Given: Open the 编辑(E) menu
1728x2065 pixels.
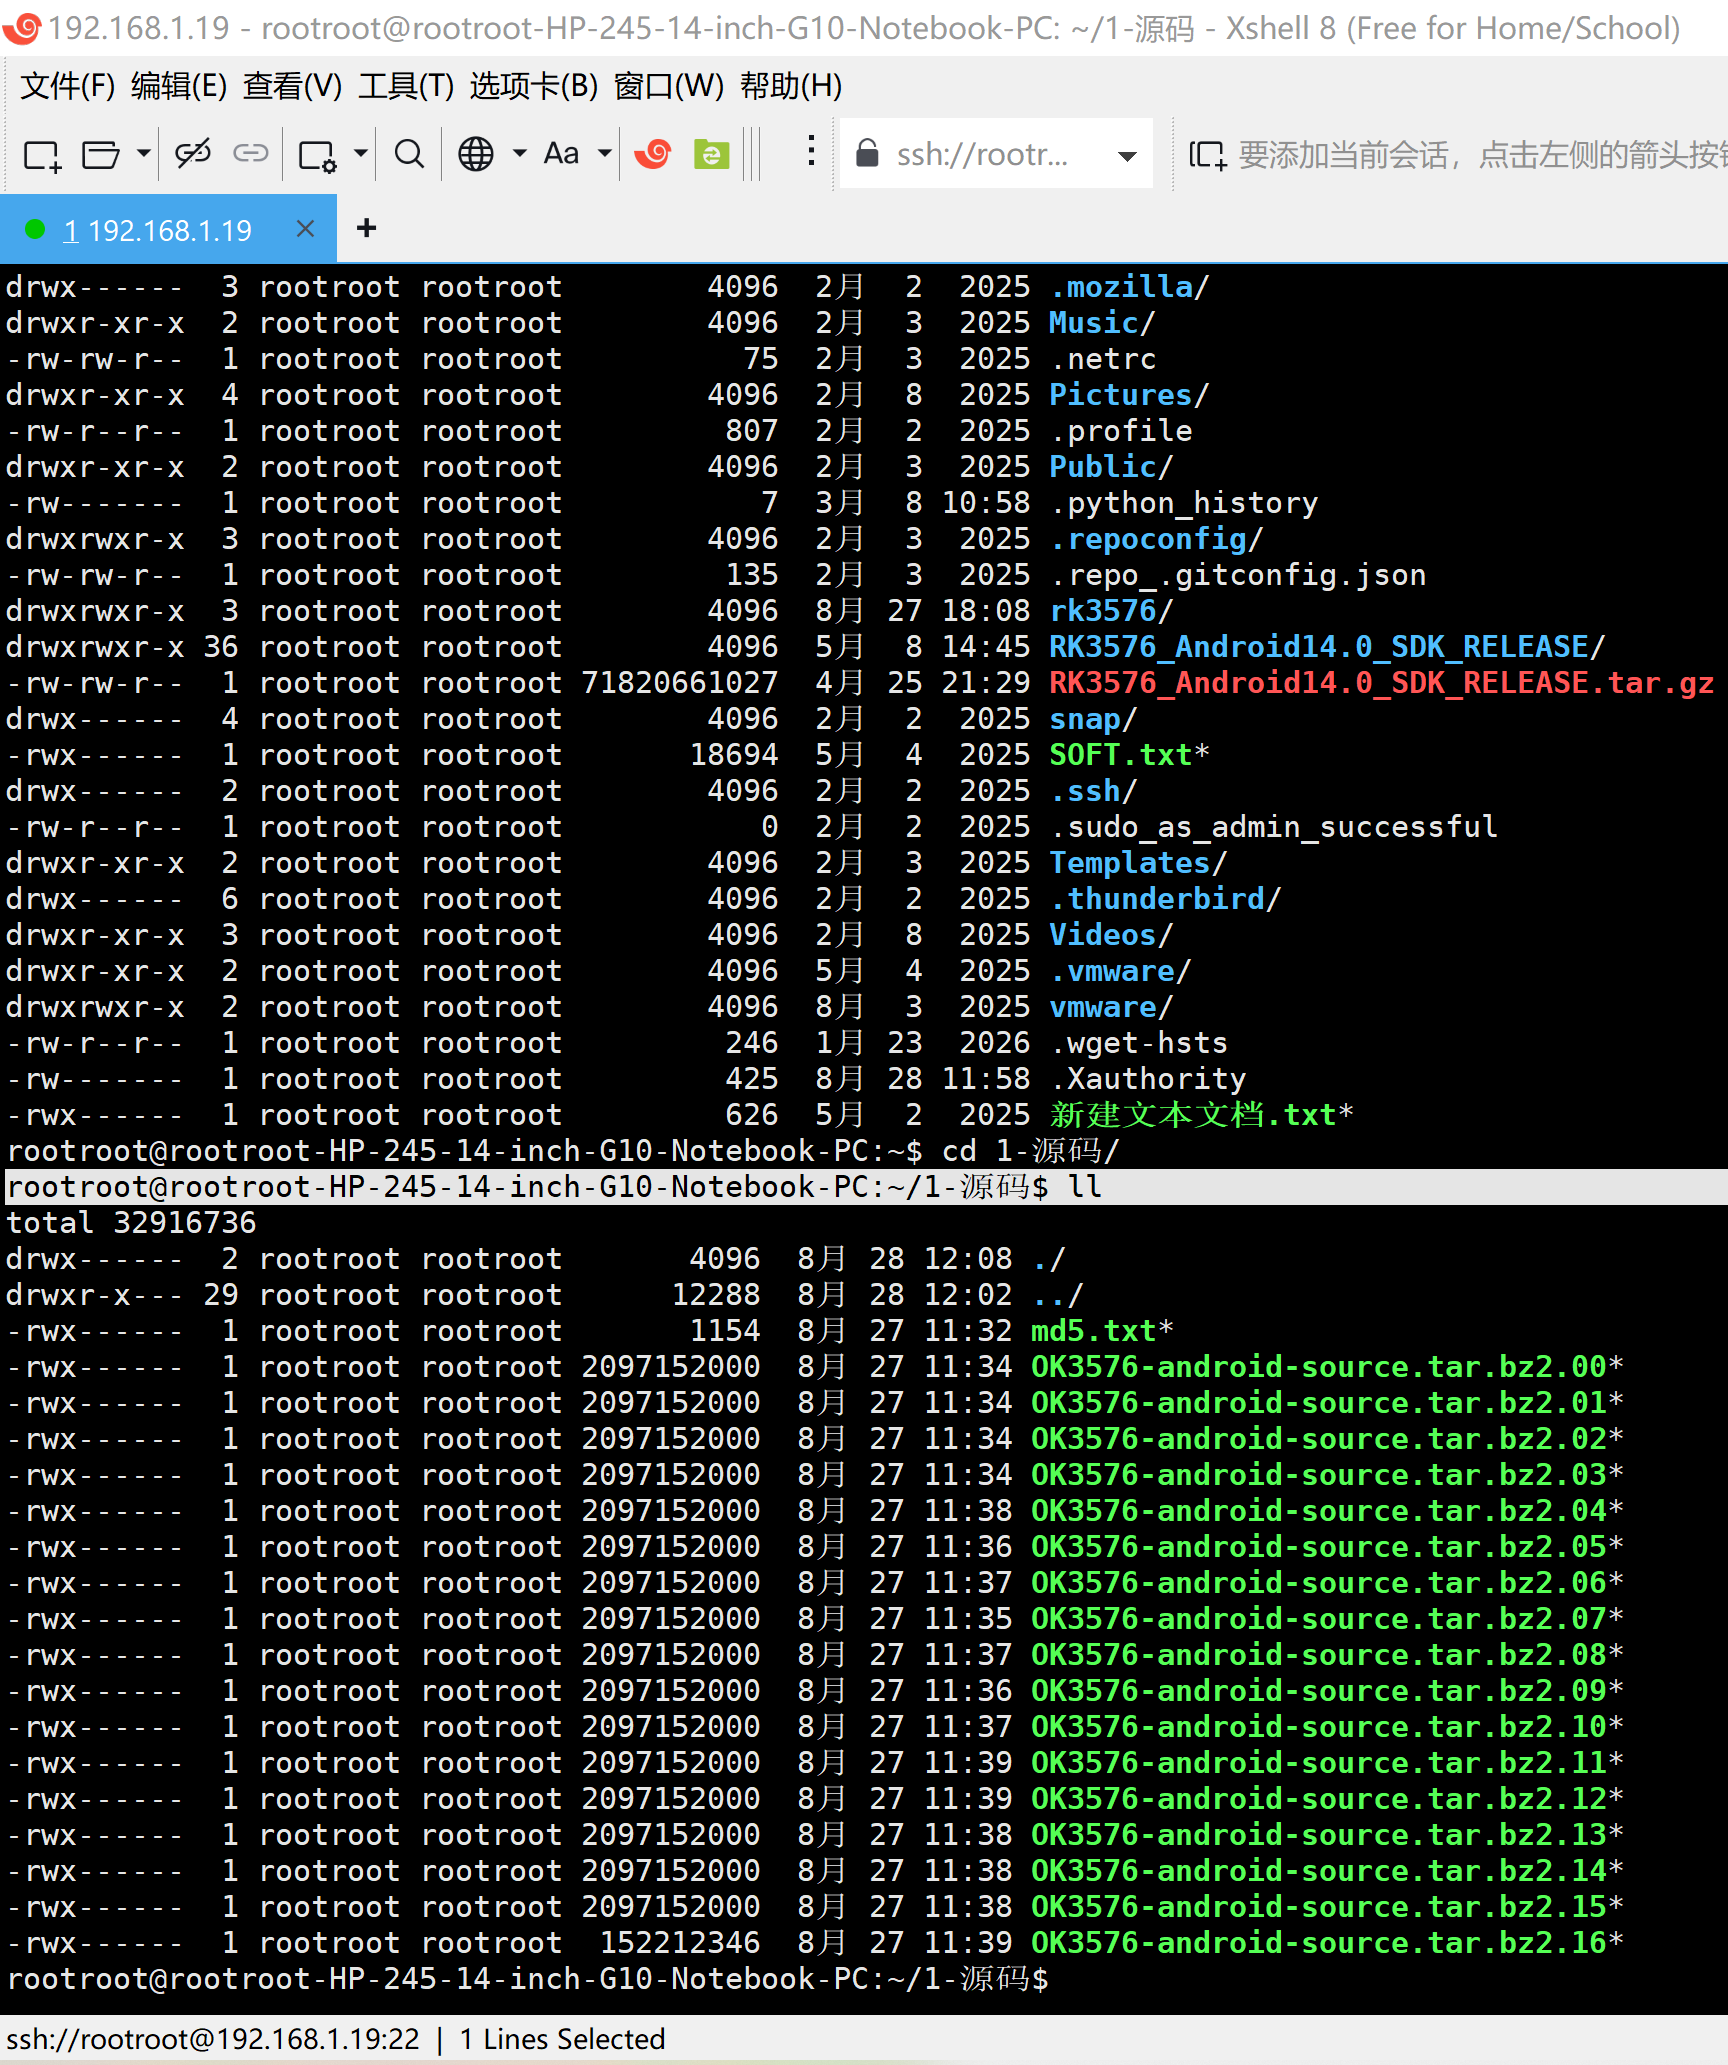Looking at the screenshot, I should (179, 86).
